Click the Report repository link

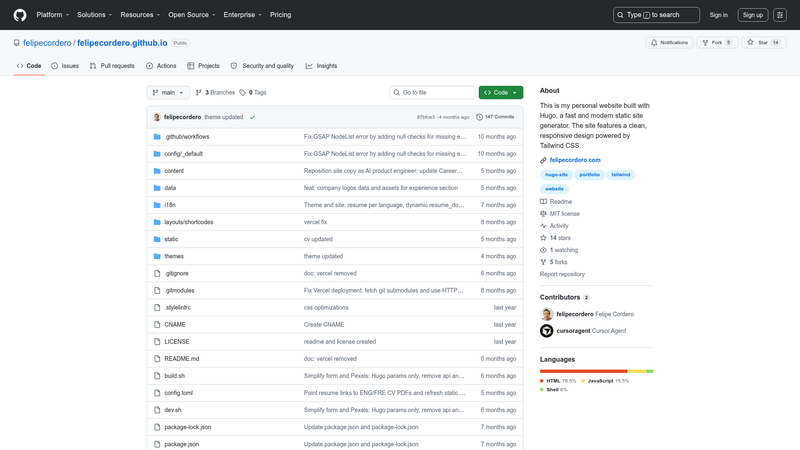(562, 274)
